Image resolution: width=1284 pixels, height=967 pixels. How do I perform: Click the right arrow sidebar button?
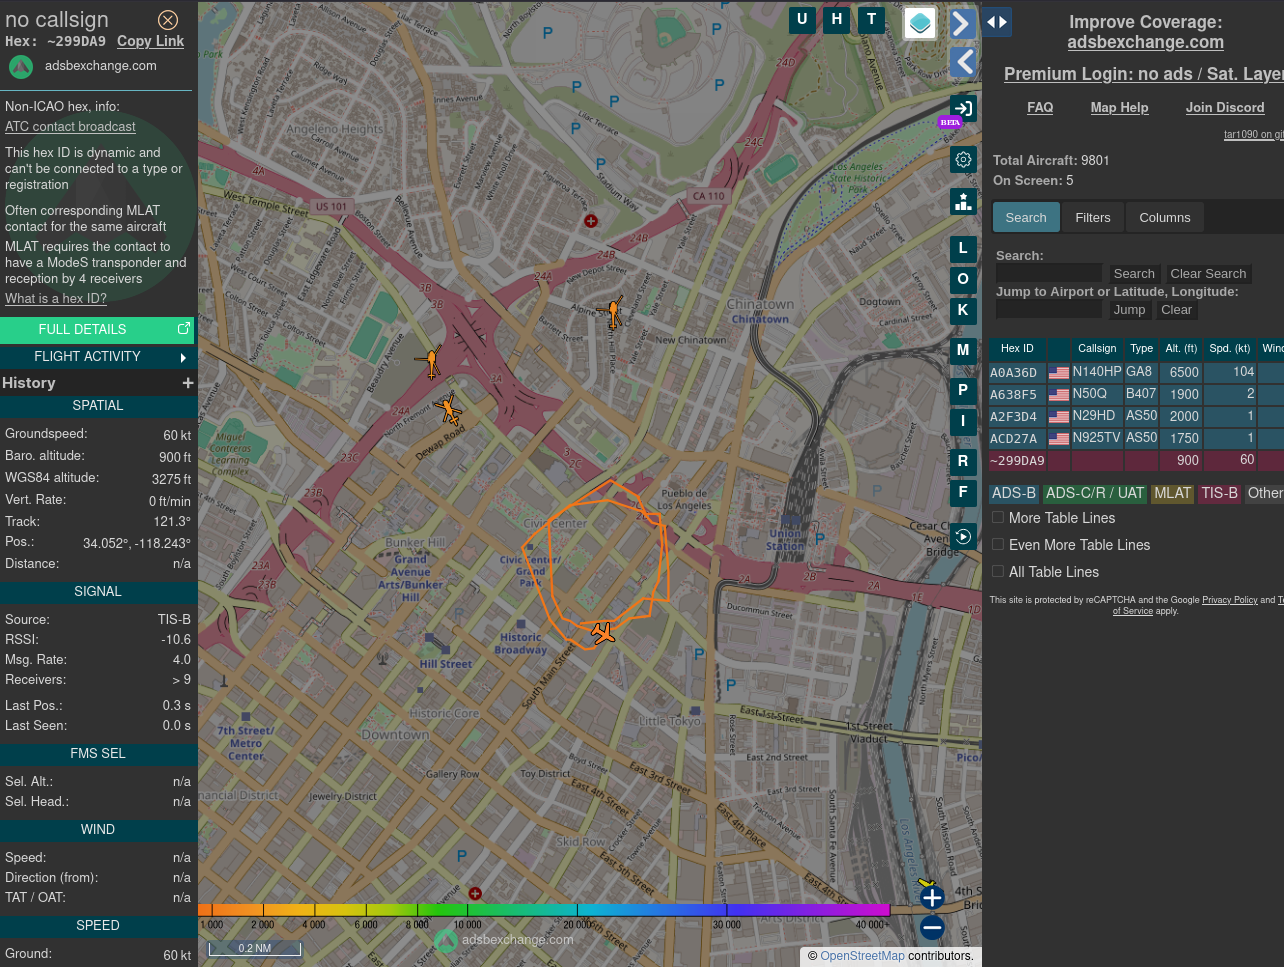[962, 23]
